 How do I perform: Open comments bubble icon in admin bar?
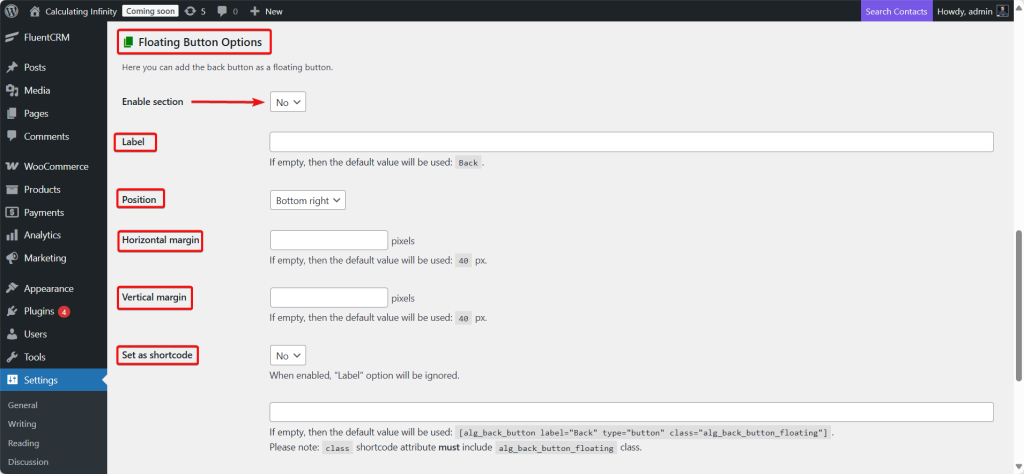pyautogui.click(x=221, y=11)
